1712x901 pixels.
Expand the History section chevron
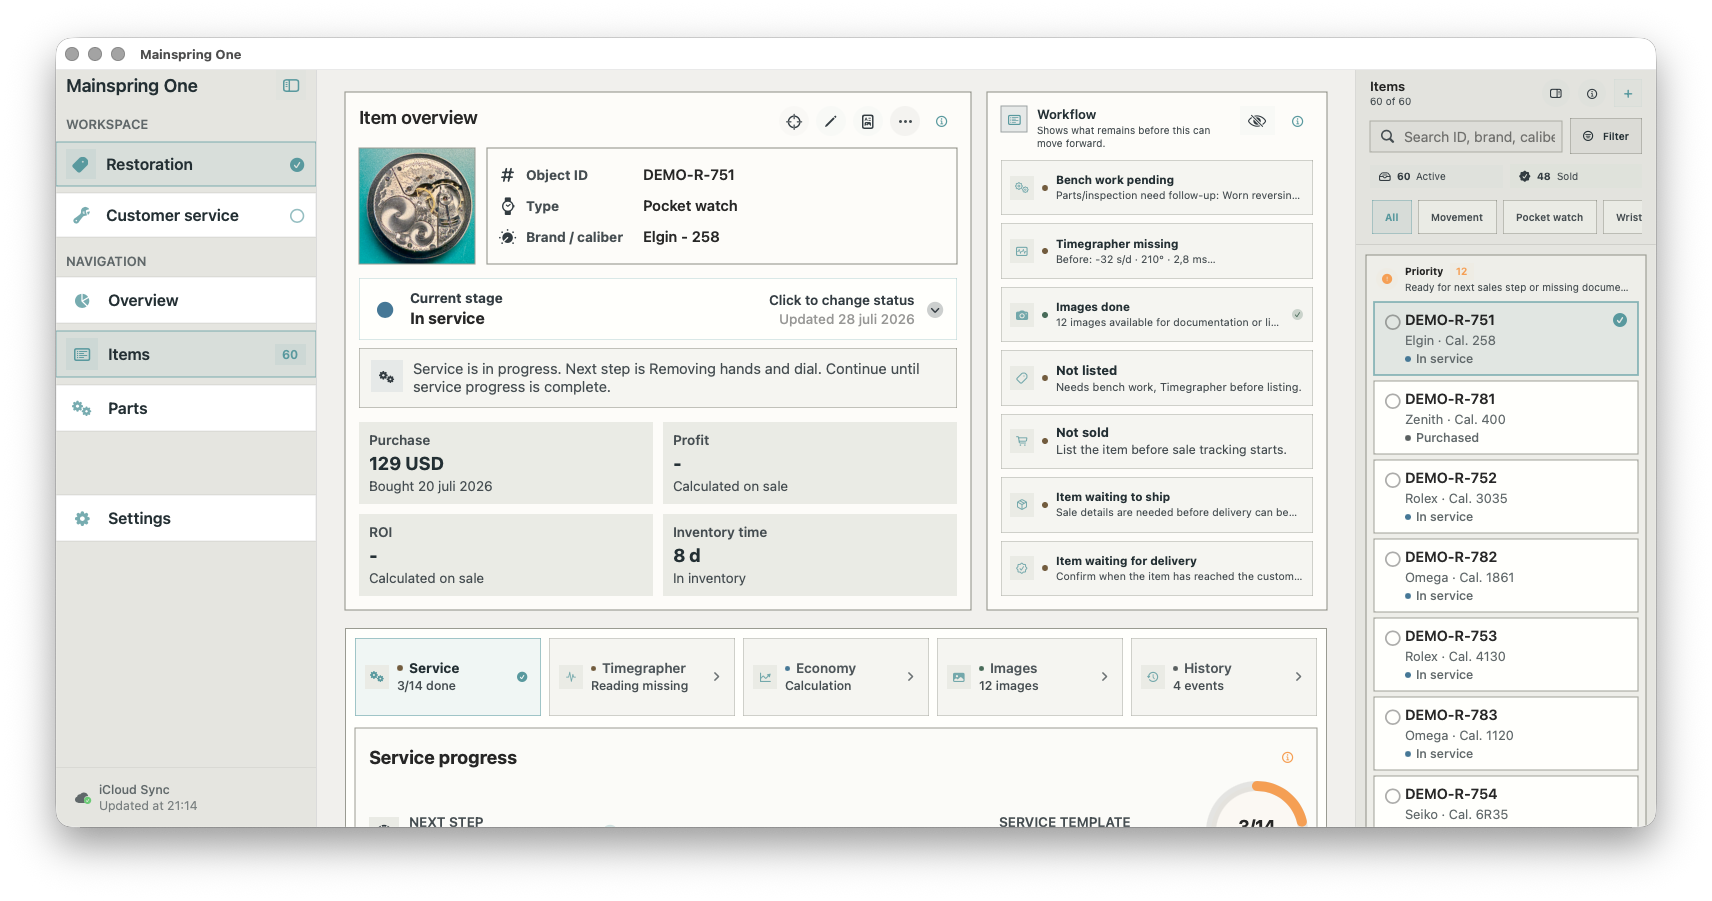[x=1298, y=677]
